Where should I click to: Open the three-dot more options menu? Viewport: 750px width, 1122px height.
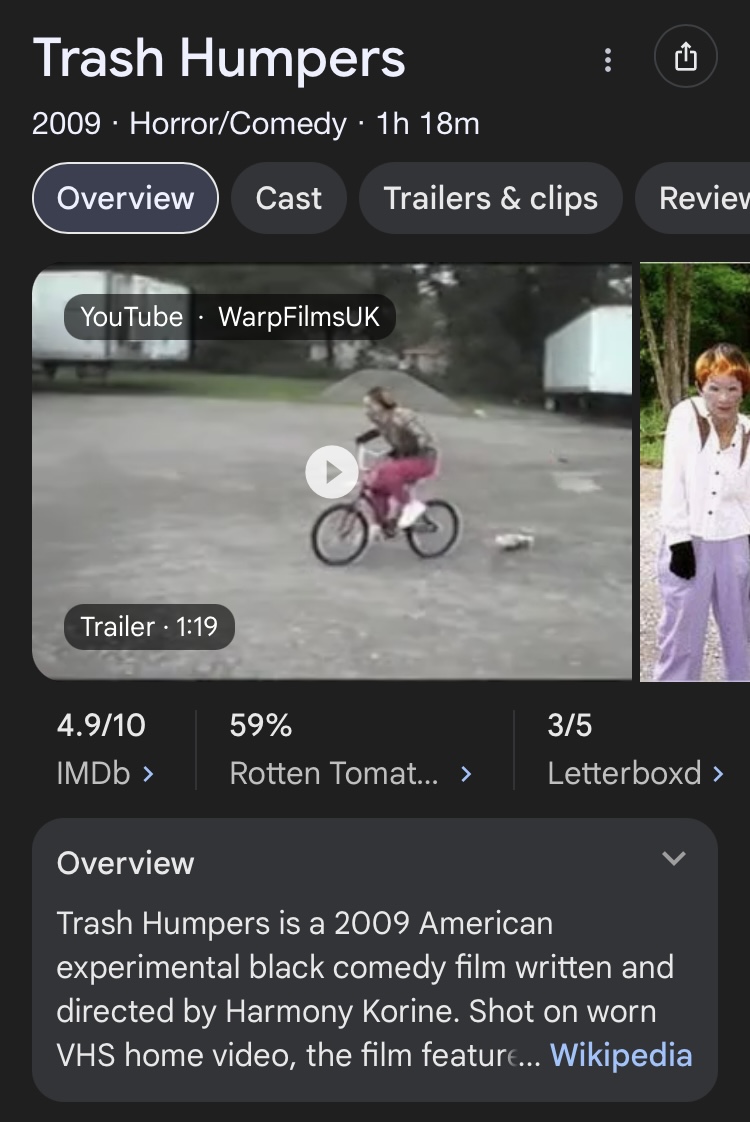pyautogui.click(x=608, y=60)
